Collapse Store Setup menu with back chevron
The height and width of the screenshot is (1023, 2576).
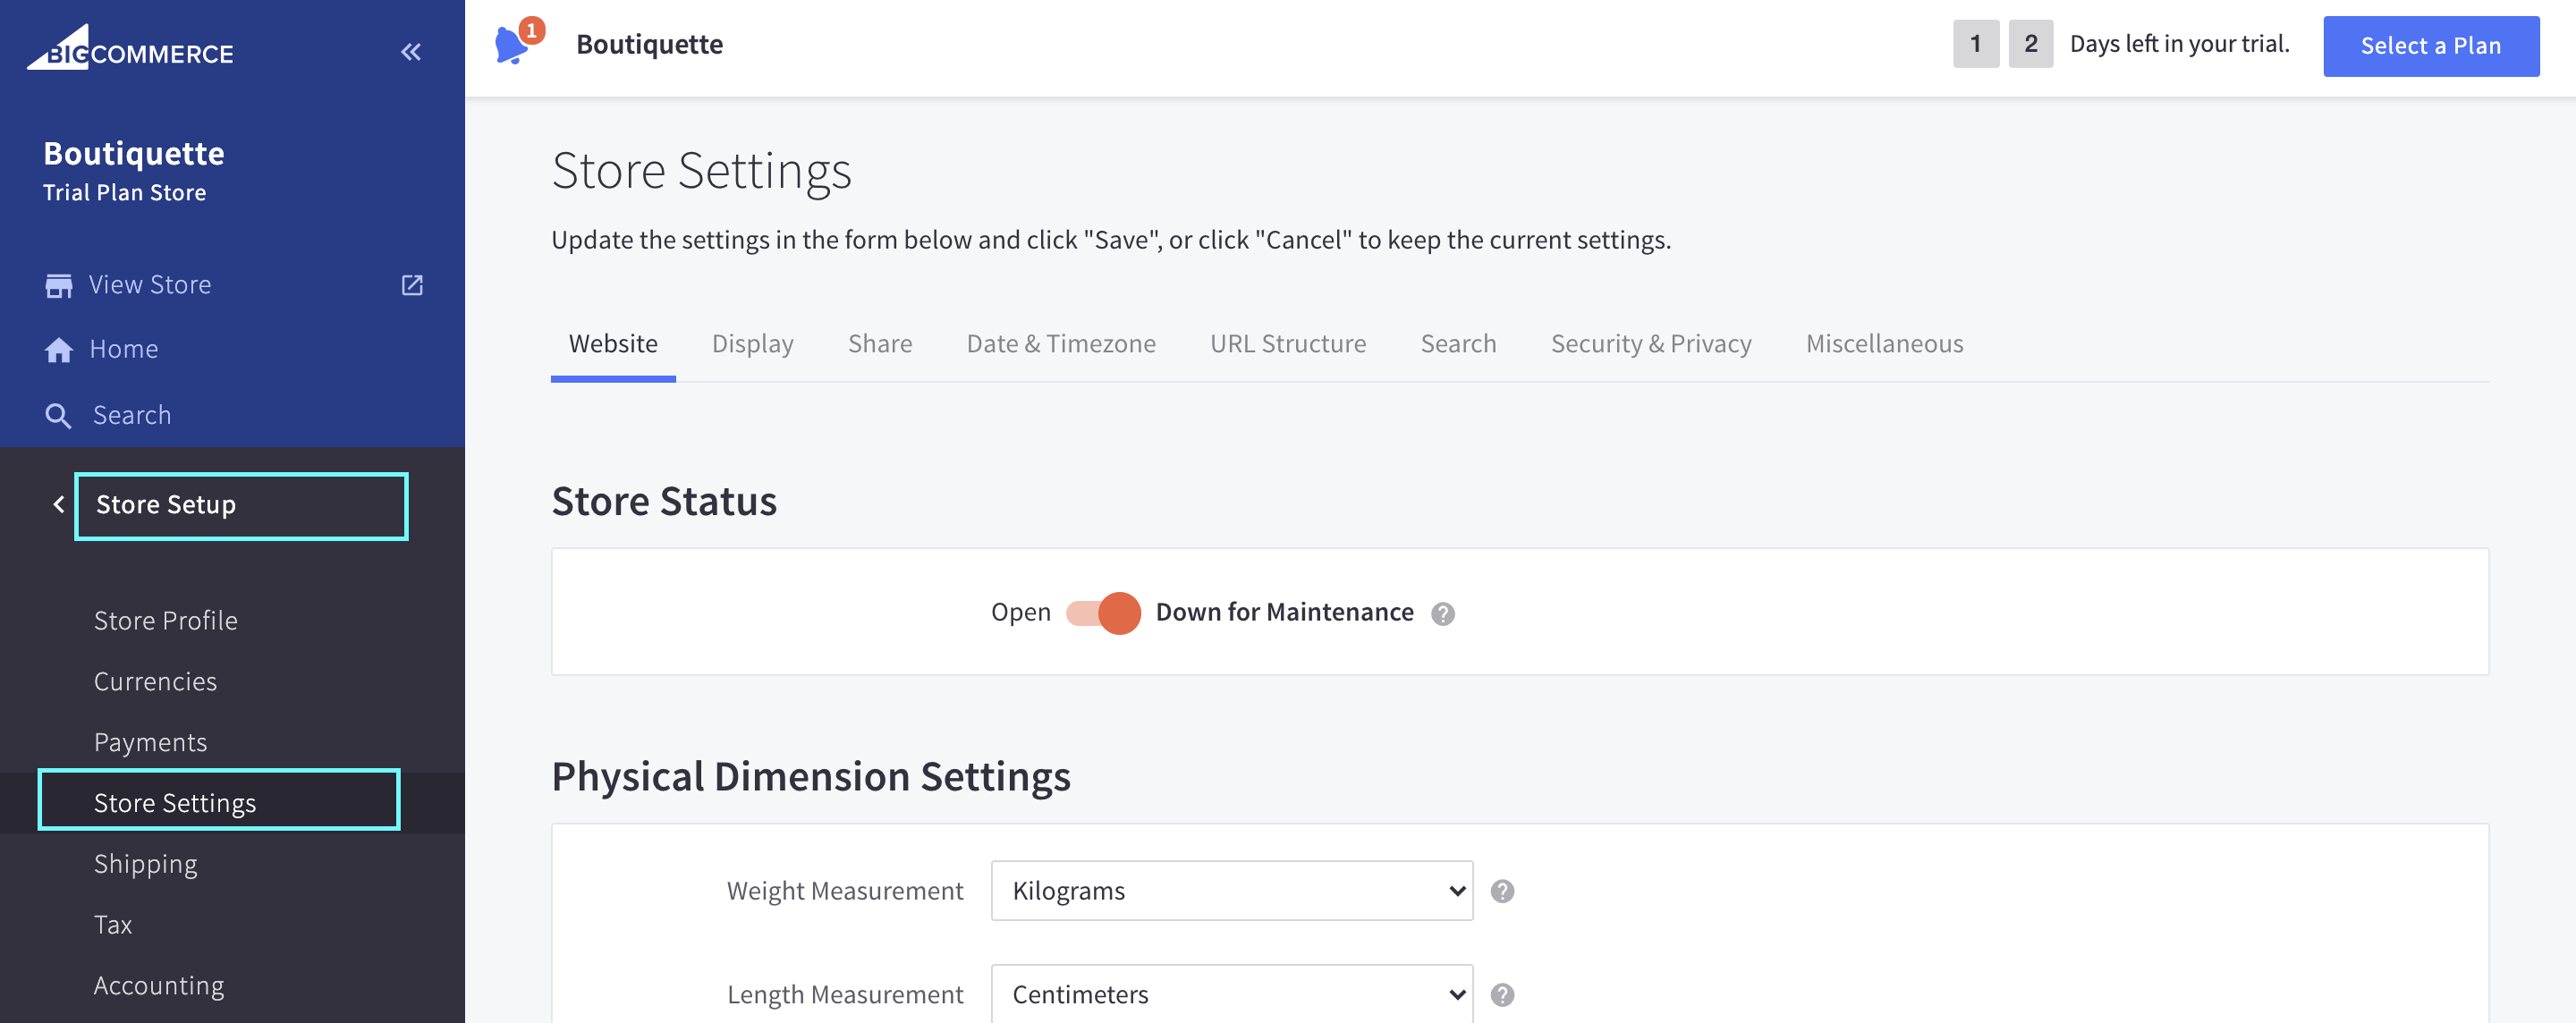pos(59,505)
